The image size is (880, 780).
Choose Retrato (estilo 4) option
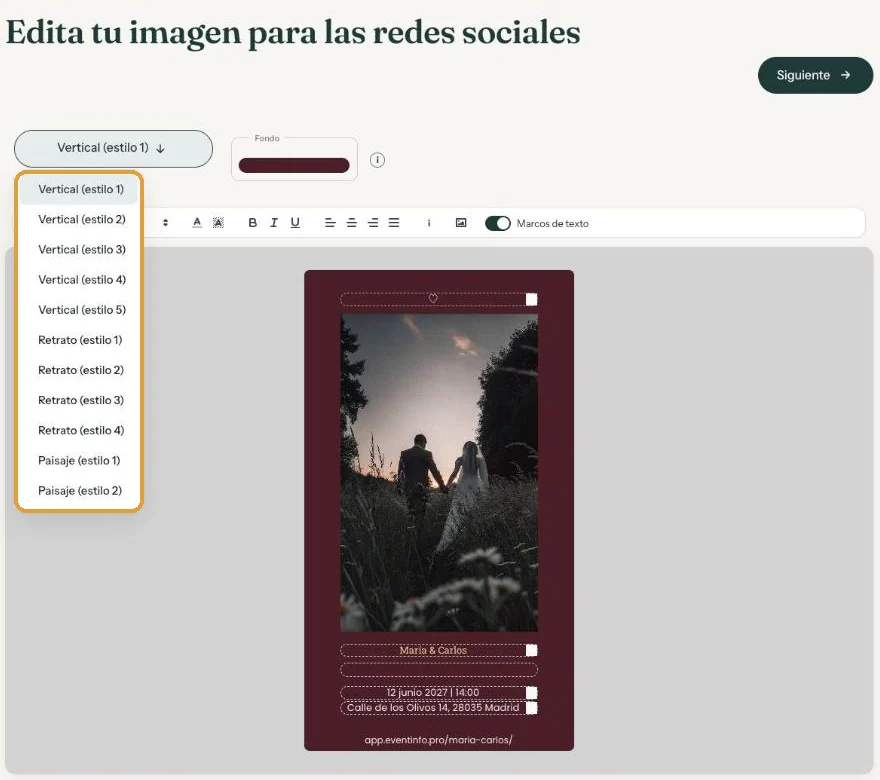[79, 430]
